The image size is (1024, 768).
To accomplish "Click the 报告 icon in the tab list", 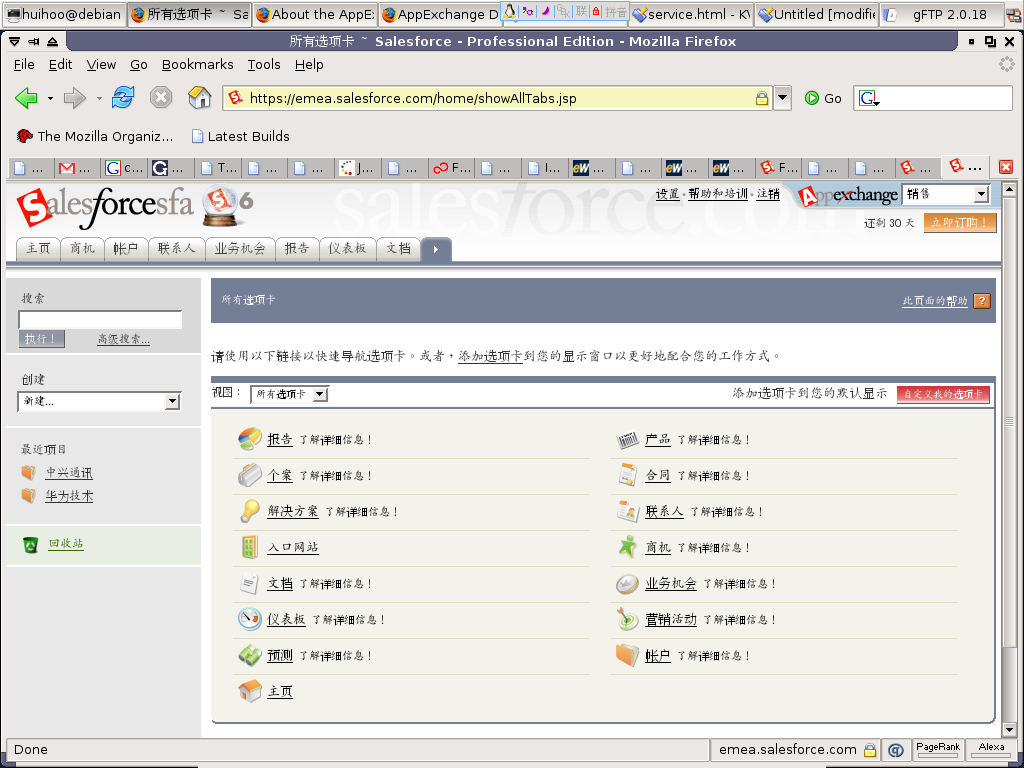I will point(249,439).
